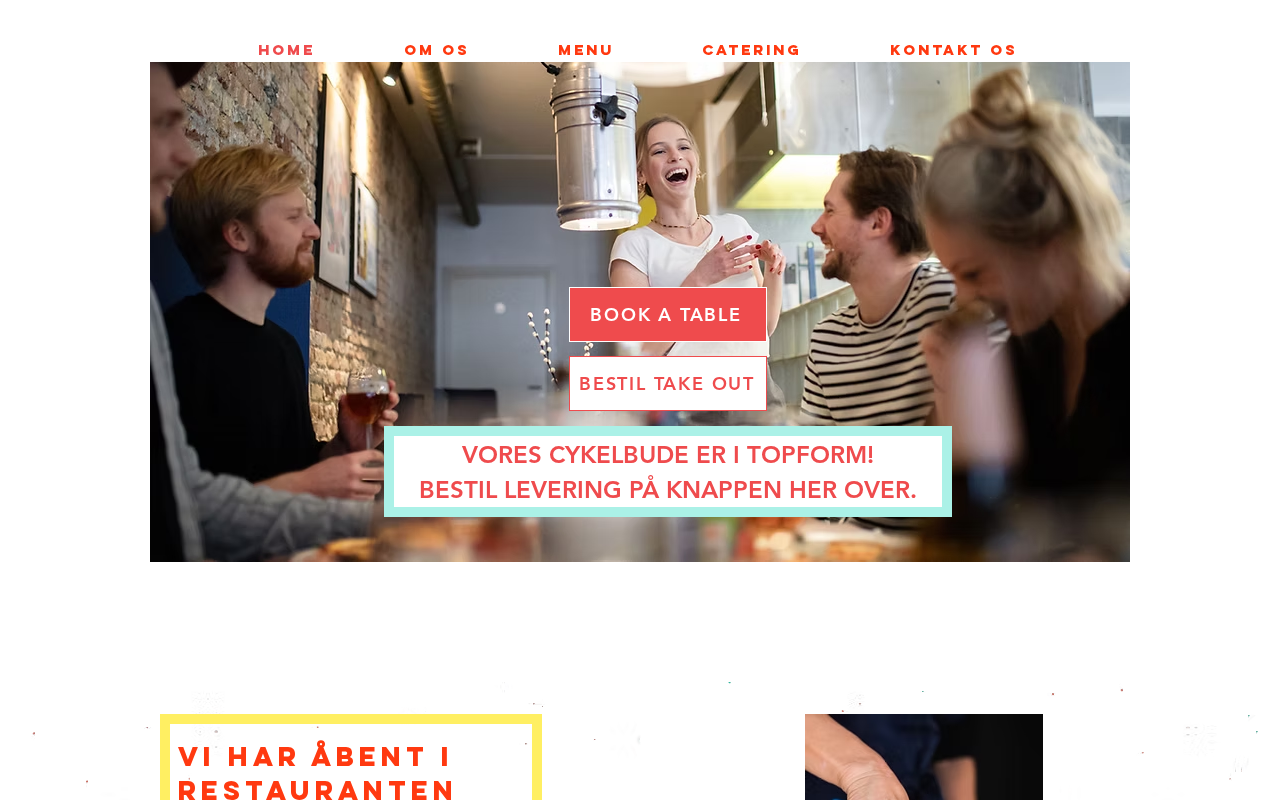Click the BESTIL TAKE OUT button
The width and height of the screenshot is (1280, 800).
tap(668, 383)
